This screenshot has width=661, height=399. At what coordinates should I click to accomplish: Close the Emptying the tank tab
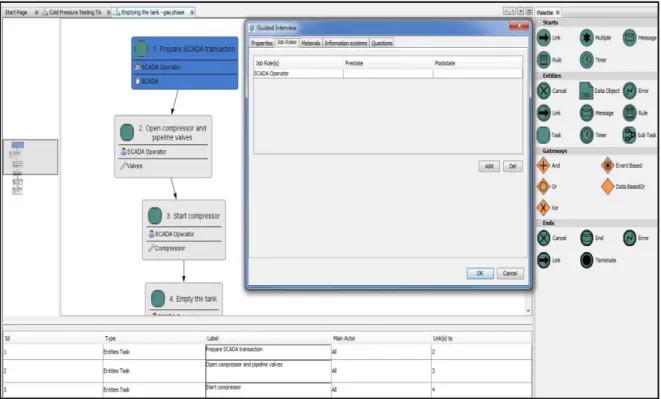coord(192,13)
